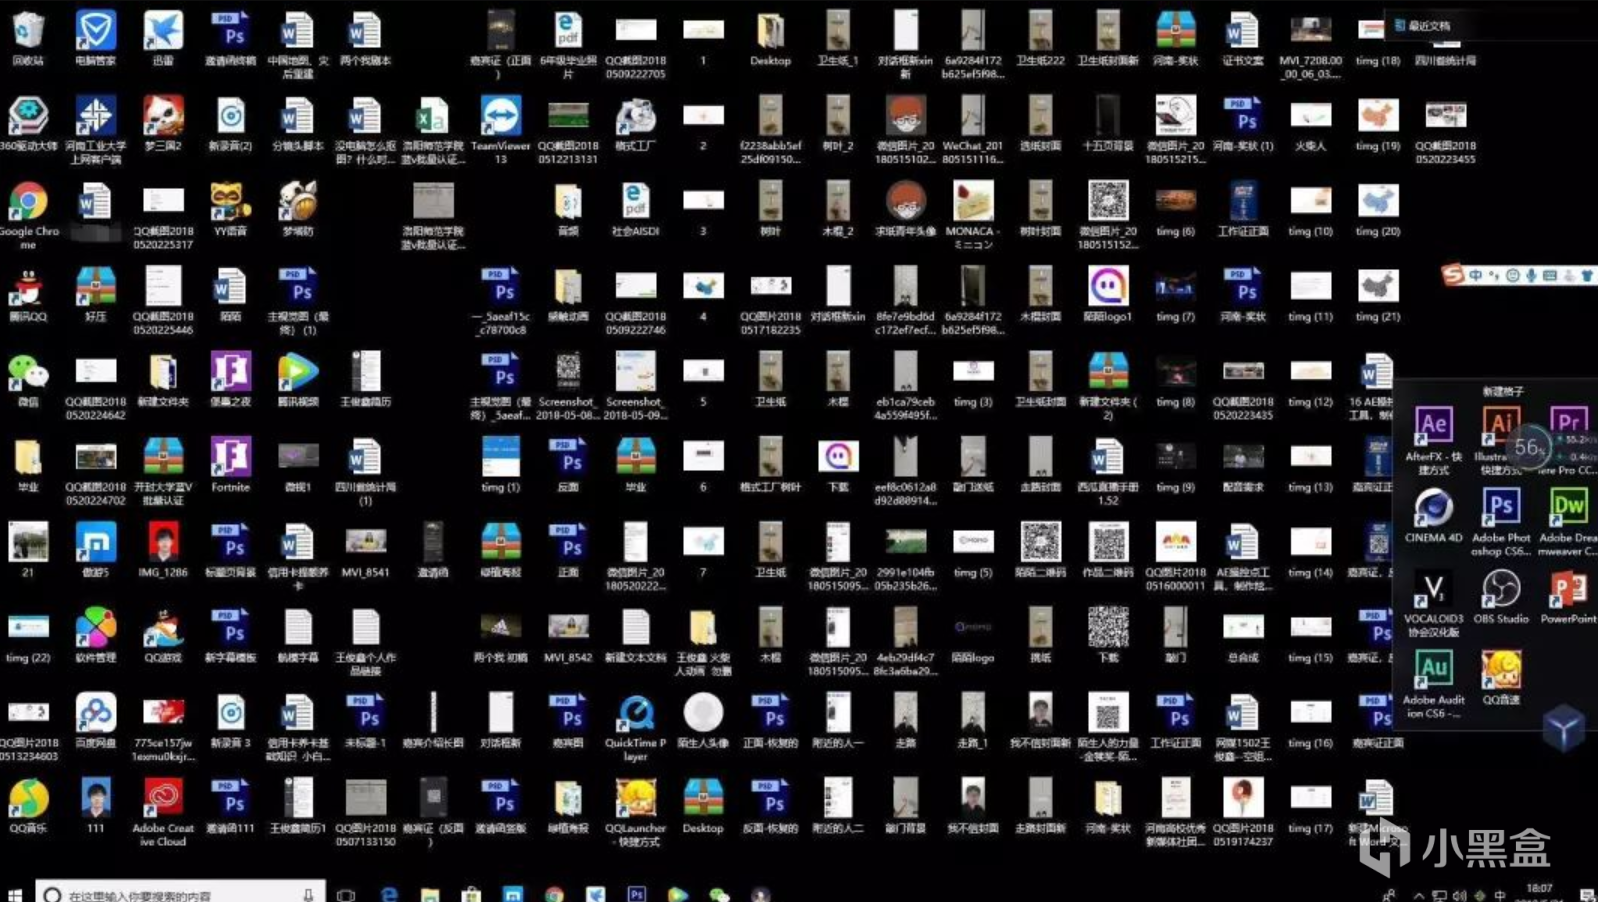Click the microphone icon in search box
The image size is (1598, 902).
tap(308, 894)
